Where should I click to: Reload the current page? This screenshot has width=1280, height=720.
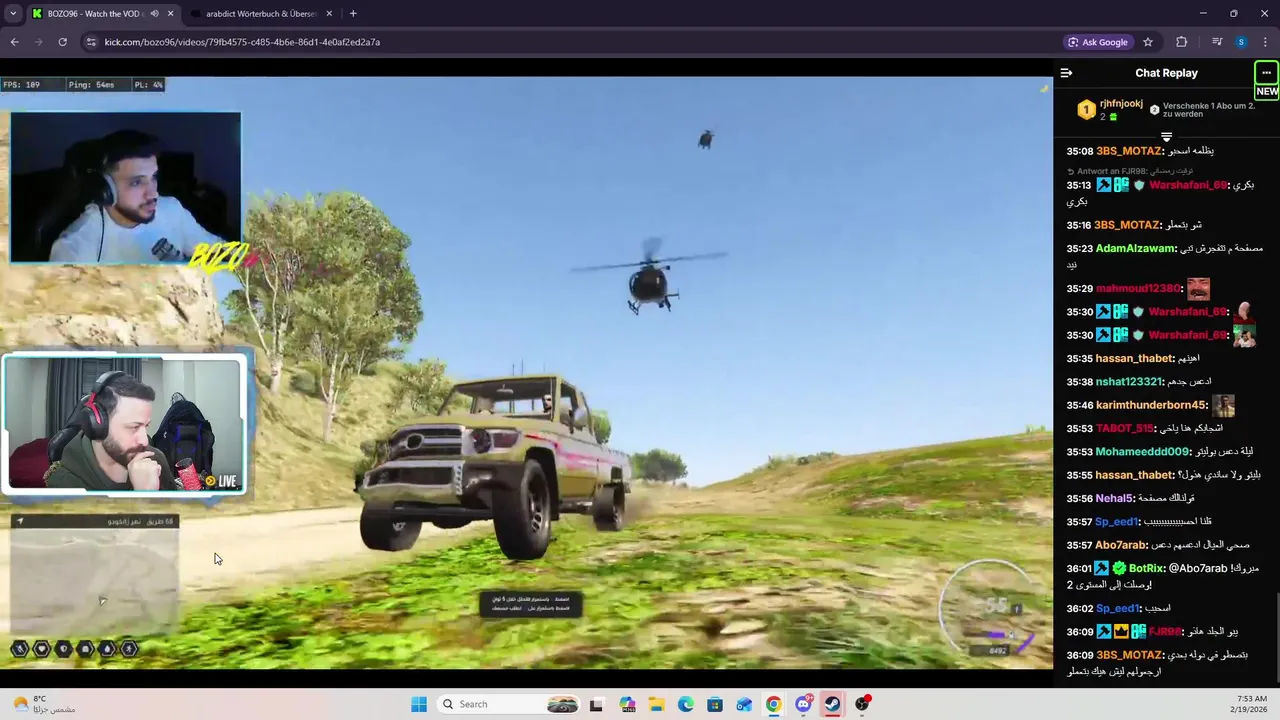tap(62, 42)
